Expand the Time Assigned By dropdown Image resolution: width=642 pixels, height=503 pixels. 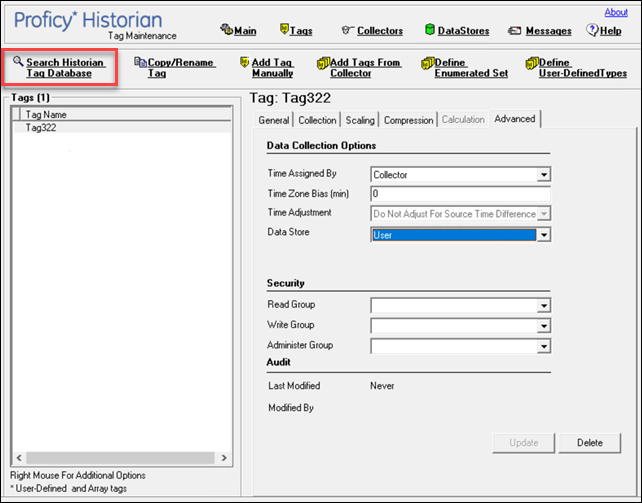point(544,175)
